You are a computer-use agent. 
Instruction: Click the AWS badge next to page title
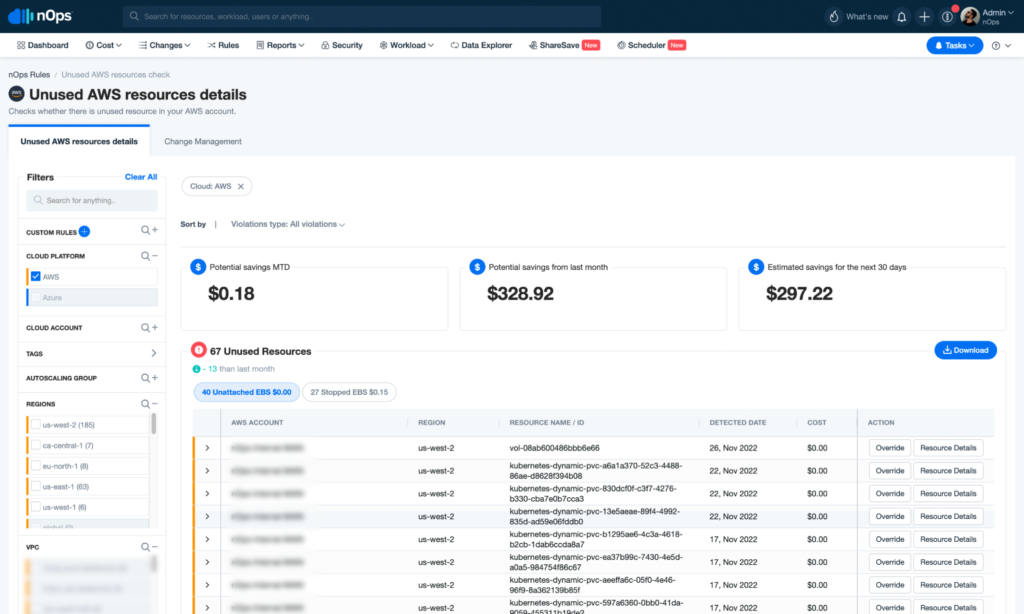tap(16, 94)
